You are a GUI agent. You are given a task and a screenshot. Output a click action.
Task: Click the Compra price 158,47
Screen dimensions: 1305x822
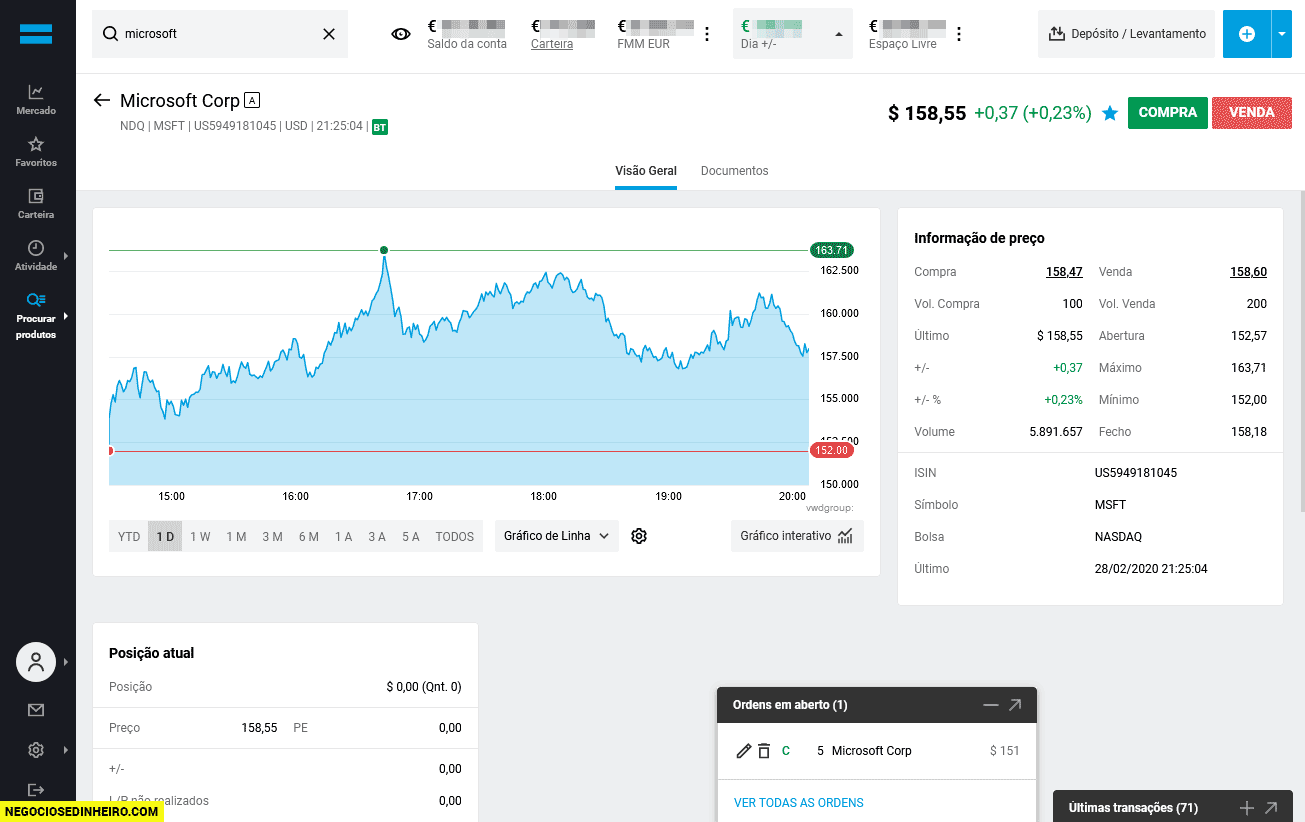pyautogui.click(x=1064, y=272)
